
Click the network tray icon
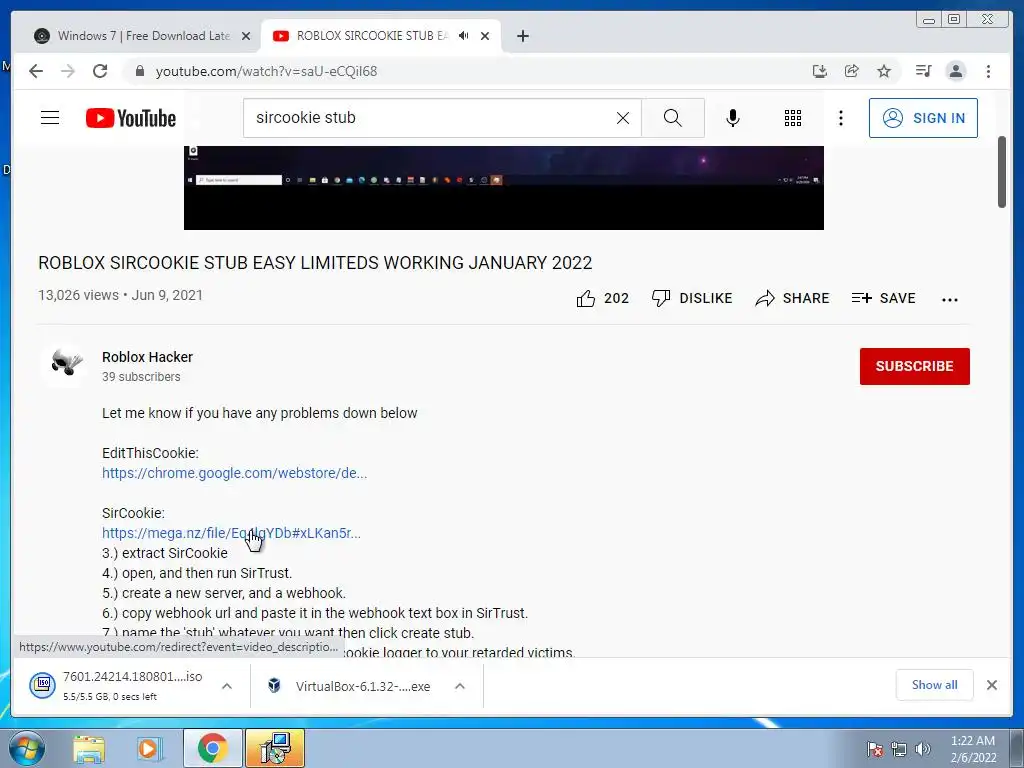(x=899, y=749)
